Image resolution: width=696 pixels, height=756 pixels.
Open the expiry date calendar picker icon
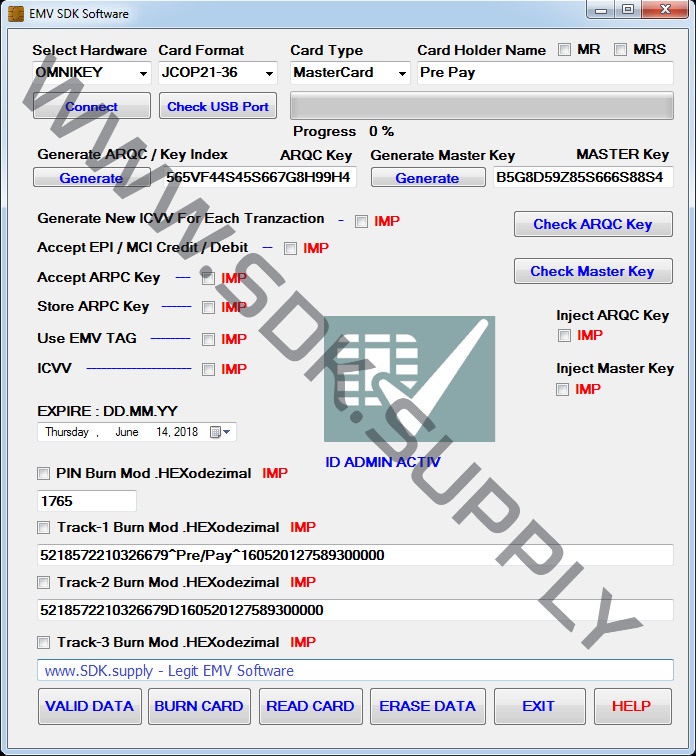click(220, 432)
